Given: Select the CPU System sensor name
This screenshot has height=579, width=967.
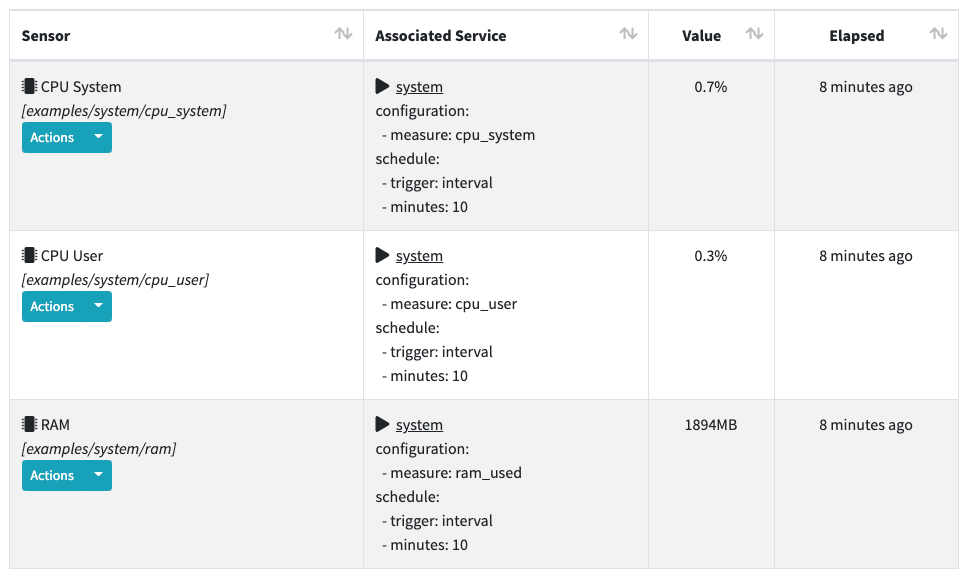Looking at the screenshot, I should 81,87.
